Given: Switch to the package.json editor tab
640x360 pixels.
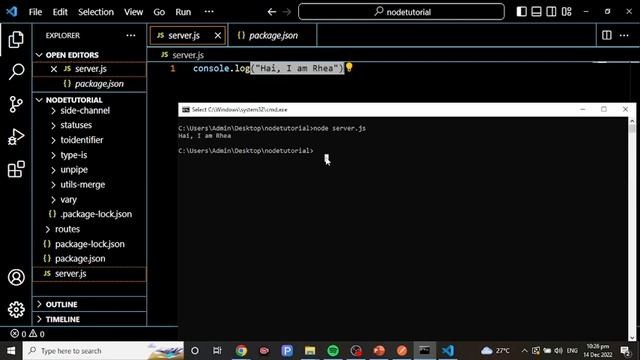Looking at the screenshot, I should pos(273,36).
